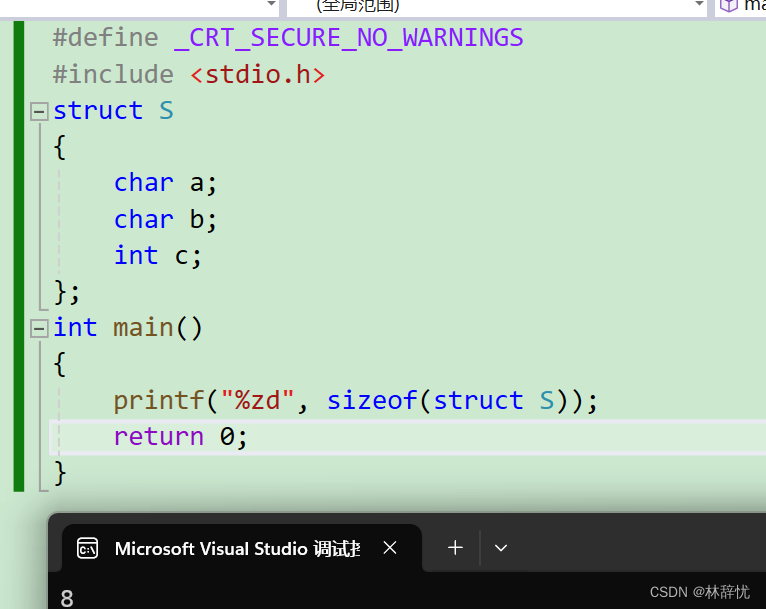Add a new terminal tab with plus button
This screenshot has width=766, height=609.
click(x=455, y=548)
